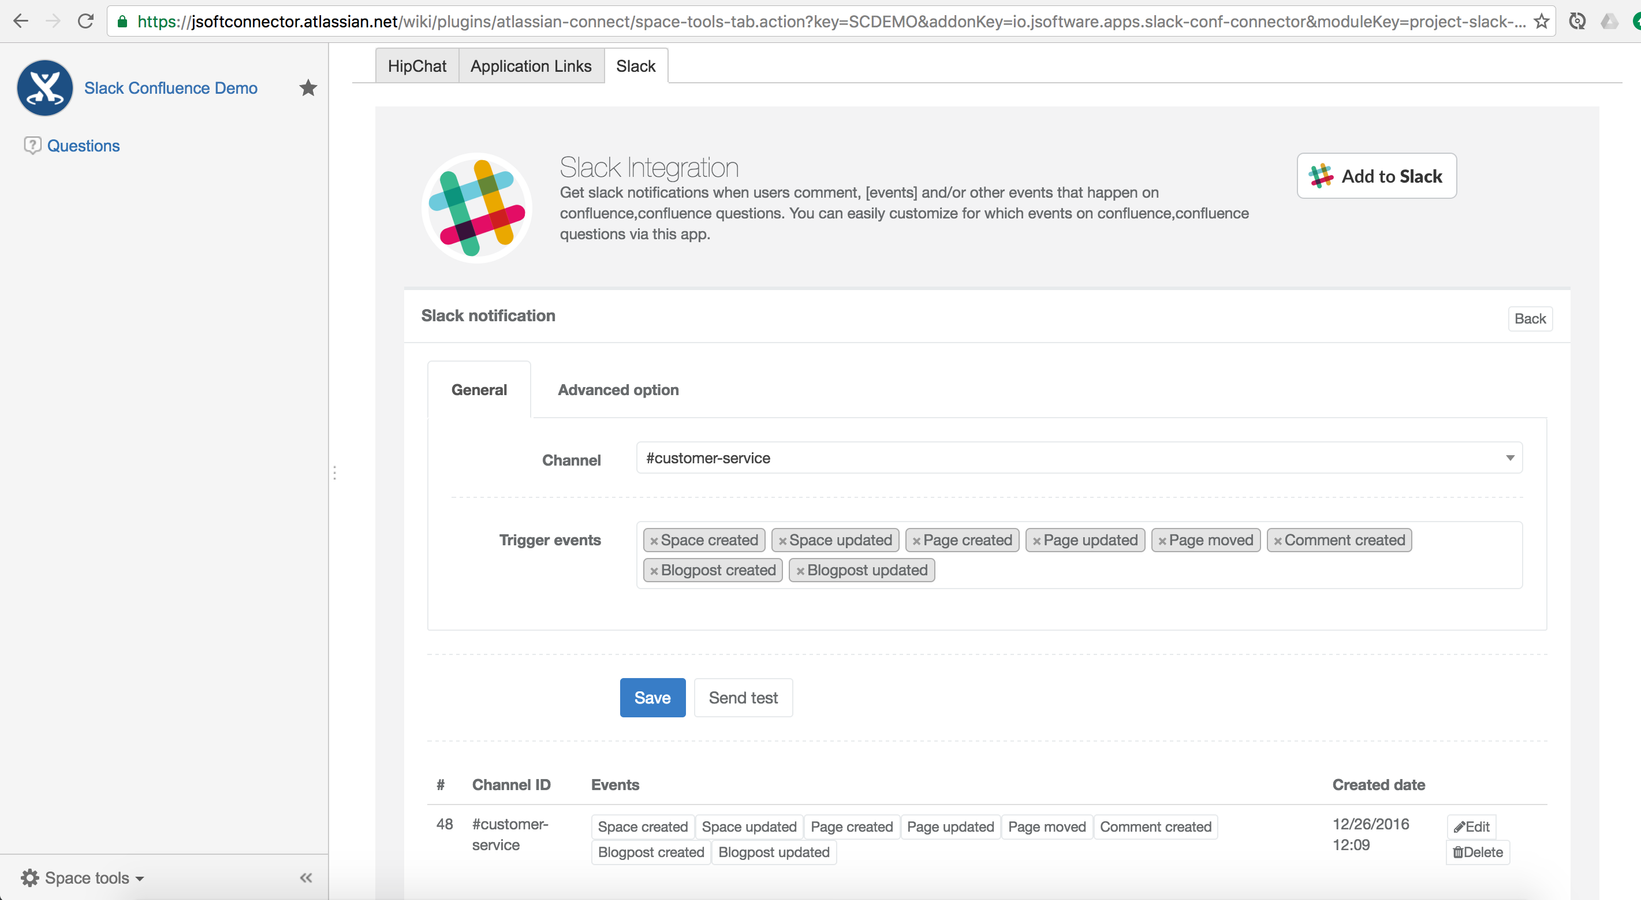Open the Slack Confluence Demo link
The height and width of the screenshot is (900, 1641).
coord(171,88)
